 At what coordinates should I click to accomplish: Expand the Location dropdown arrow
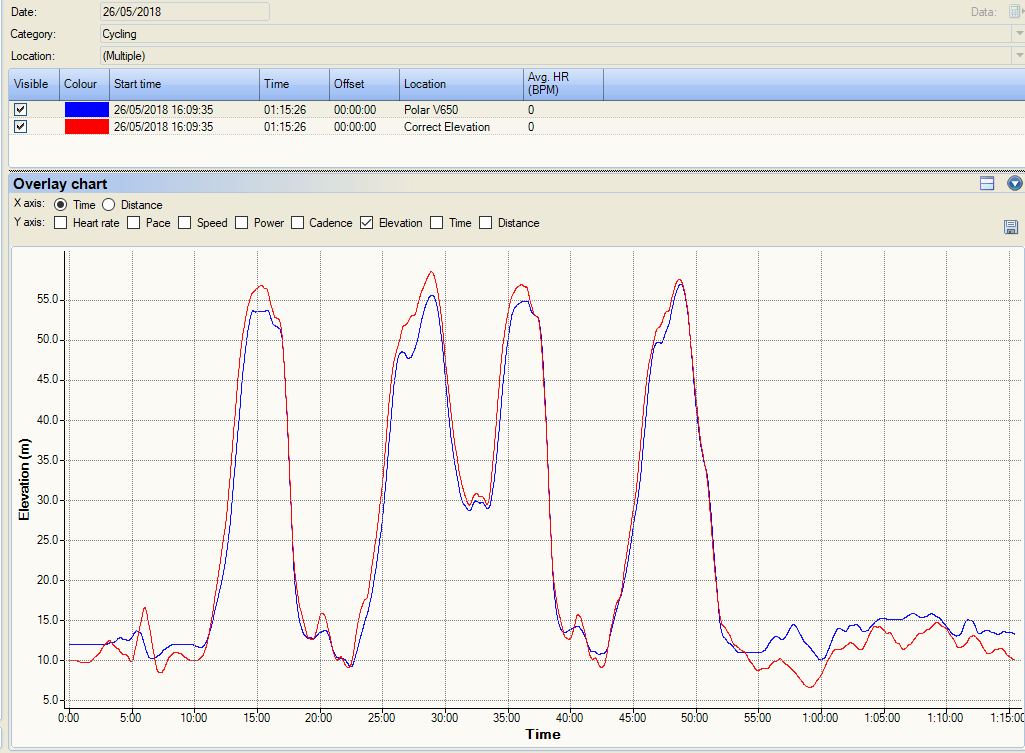1017,56
